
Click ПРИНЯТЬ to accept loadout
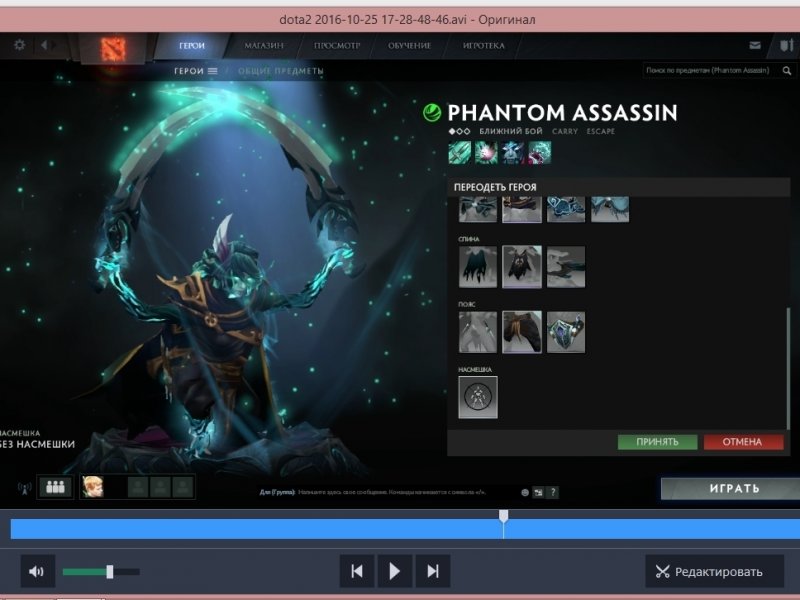657,442
